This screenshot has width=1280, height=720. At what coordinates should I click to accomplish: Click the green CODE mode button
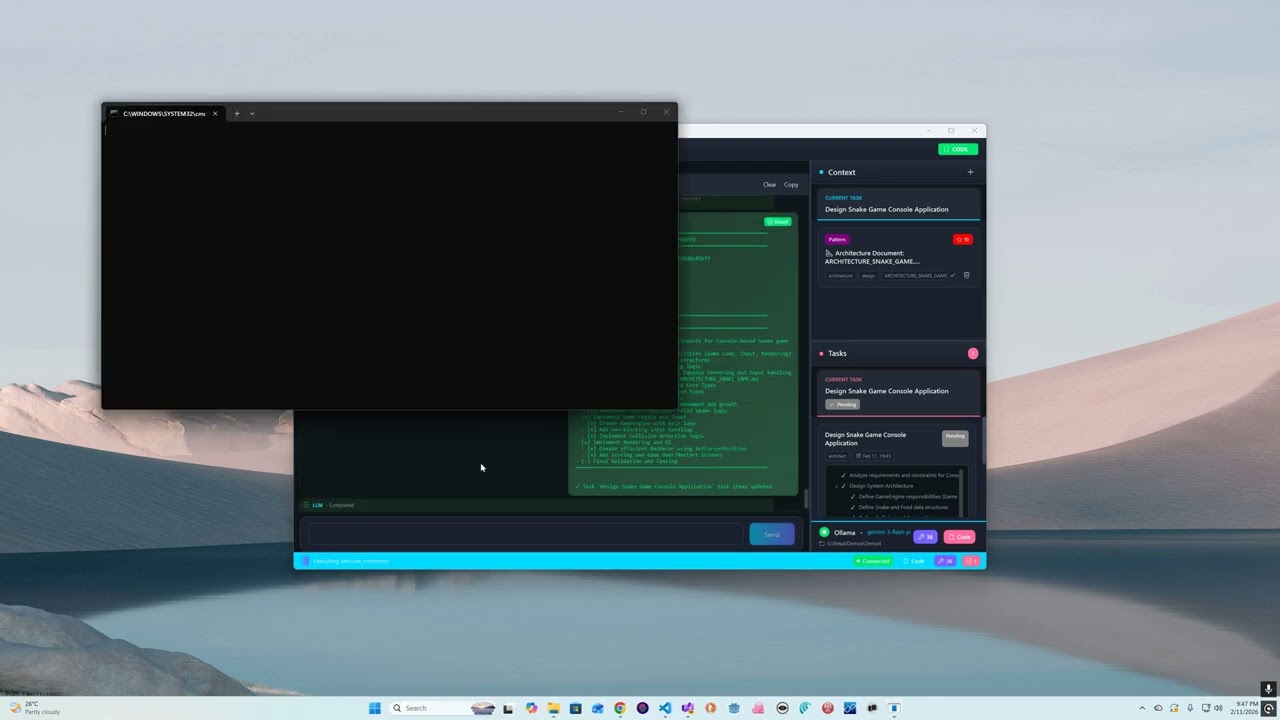click(x=958, y=149)
